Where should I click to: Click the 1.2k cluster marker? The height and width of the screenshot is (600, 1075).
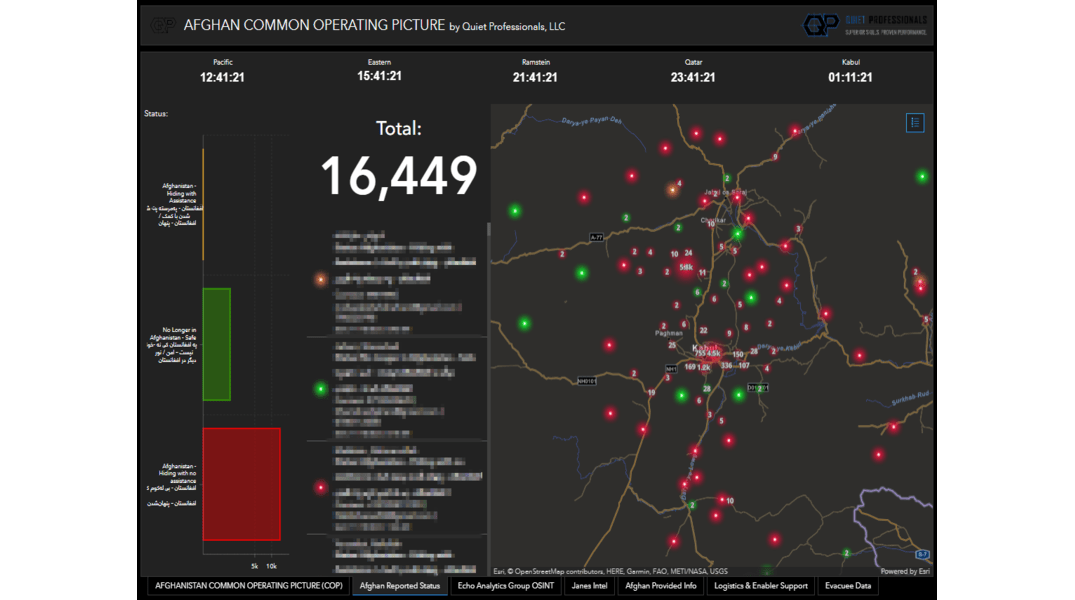704,367
